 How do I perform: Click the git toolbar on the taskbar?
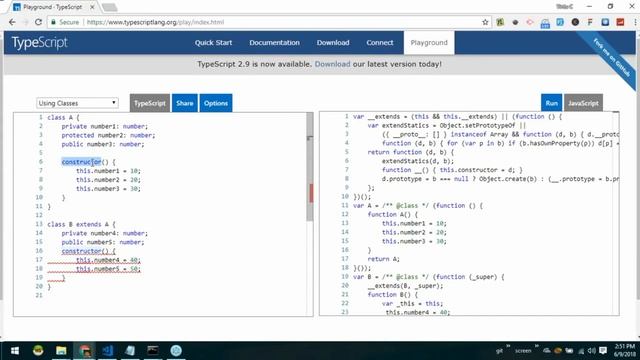click(x=500, y=351)
